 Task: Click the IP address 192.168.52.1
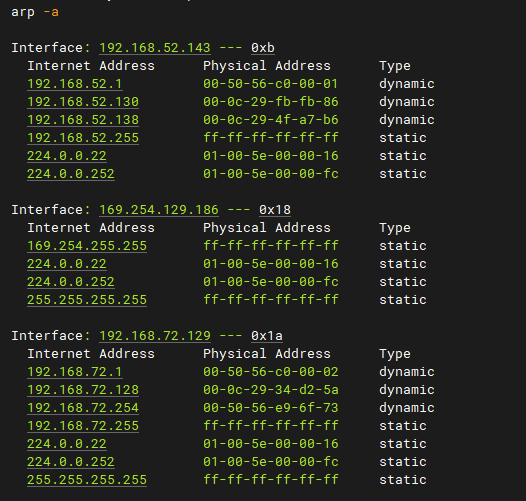[75, 84]
